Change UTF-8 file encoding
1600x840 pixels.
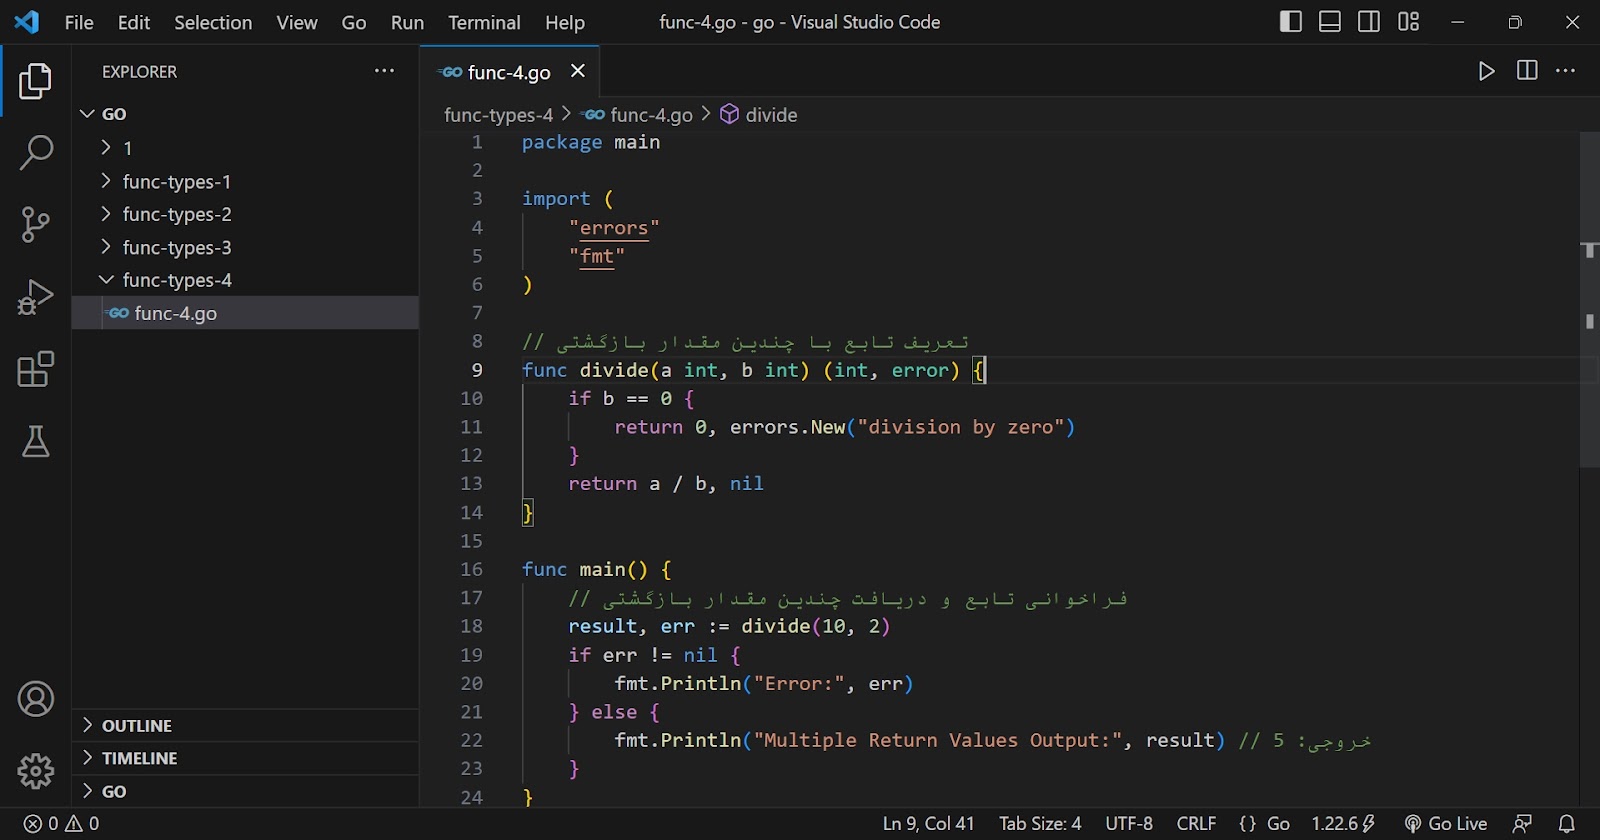coord(1129,824)
